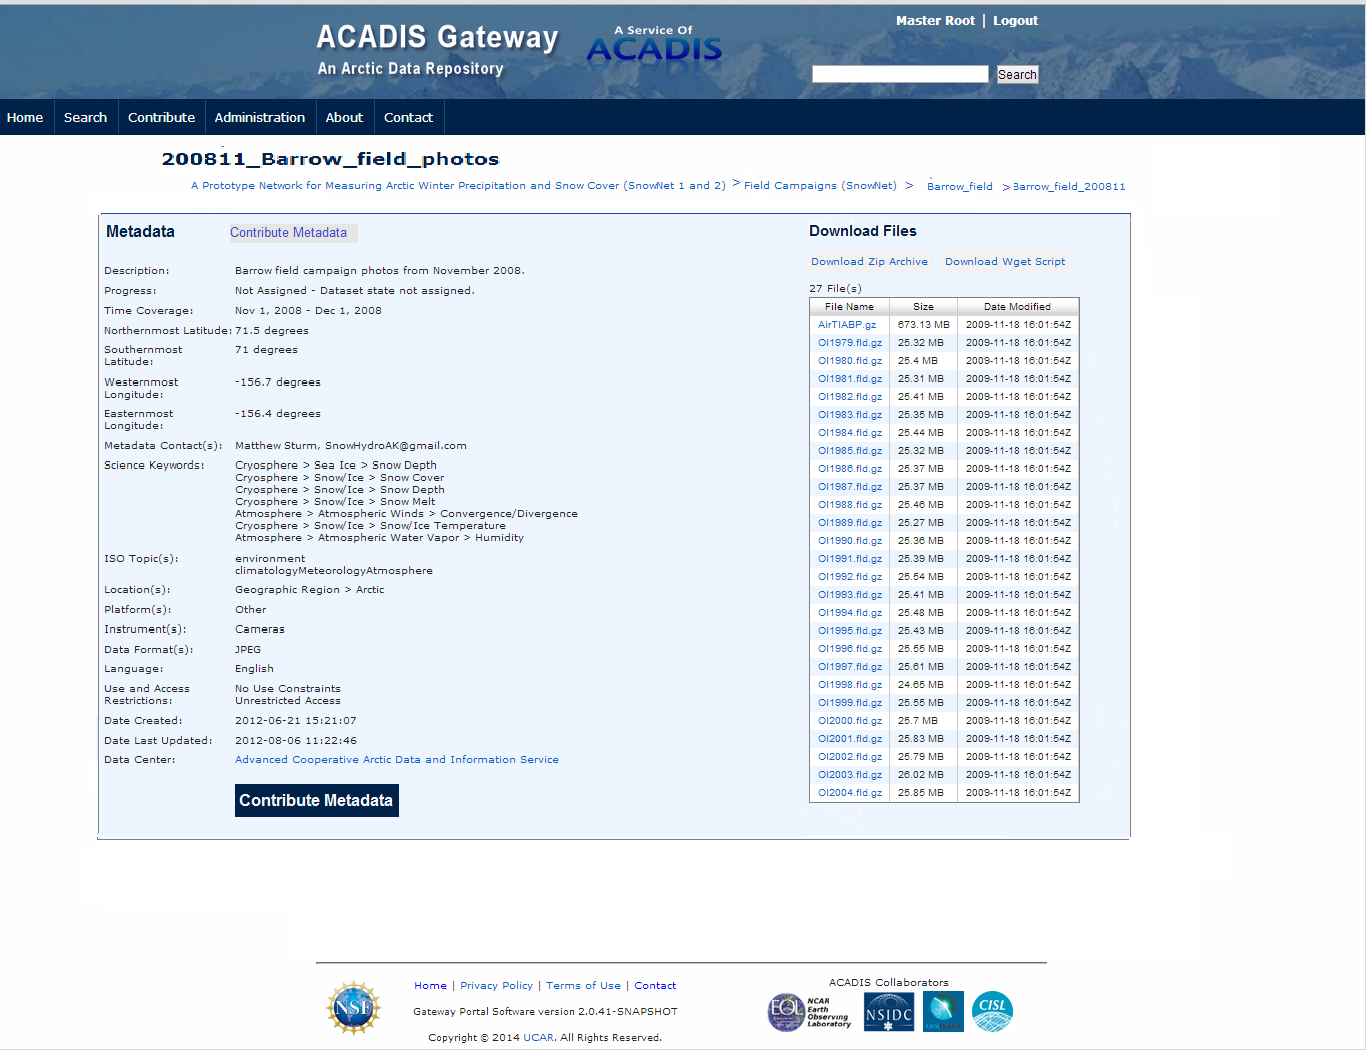Click Download Zip Archive link
The image size is (1366, 1050).
click(869, 262)
